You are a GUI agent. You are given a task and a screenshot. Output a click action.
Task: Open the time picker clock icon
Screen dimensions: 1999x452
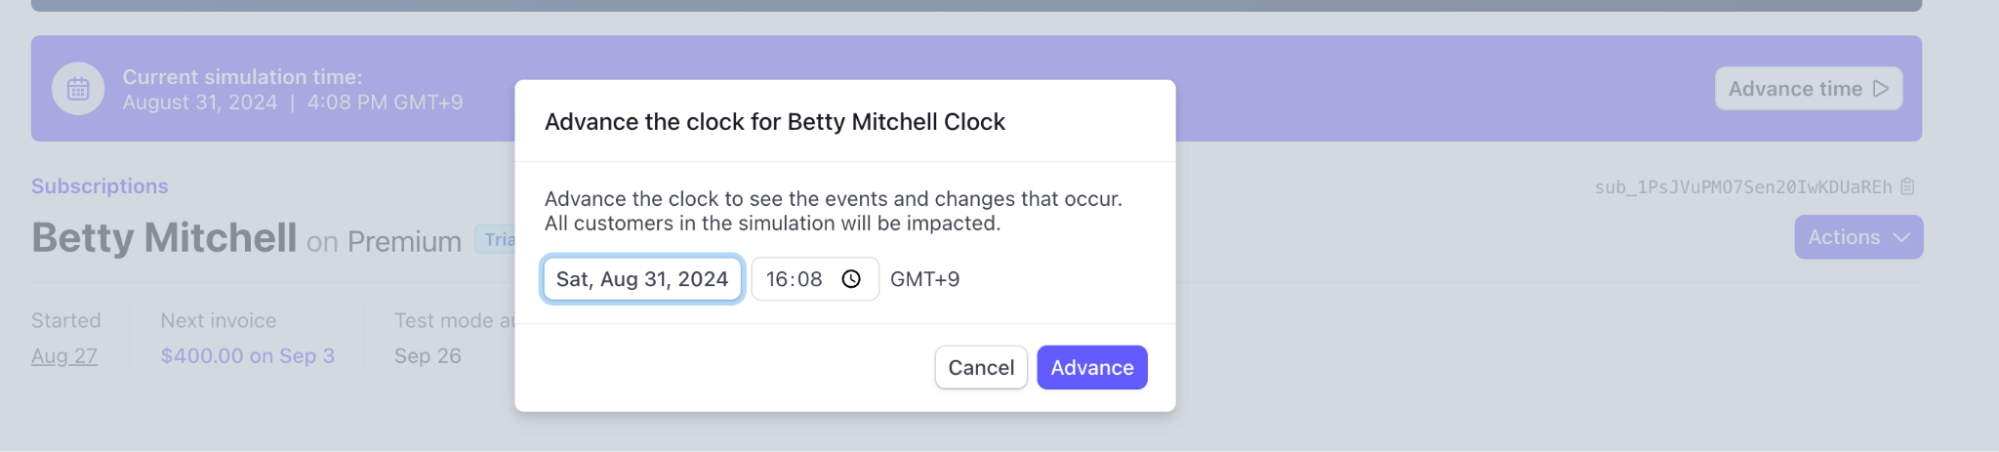pyautogui.click(x=851, y=279)
